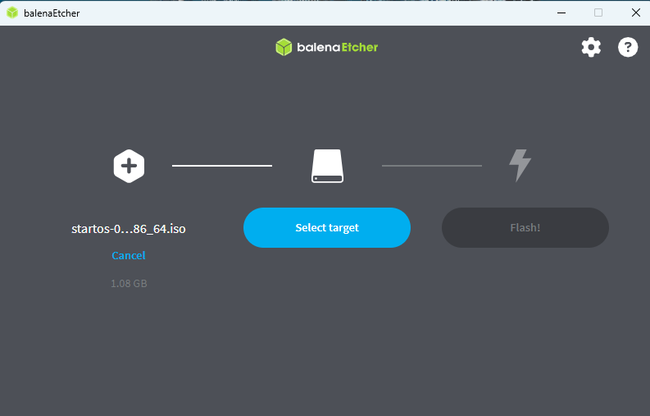Click the help question mark icon
Screen dimensions: 650x416
point(627,47)
